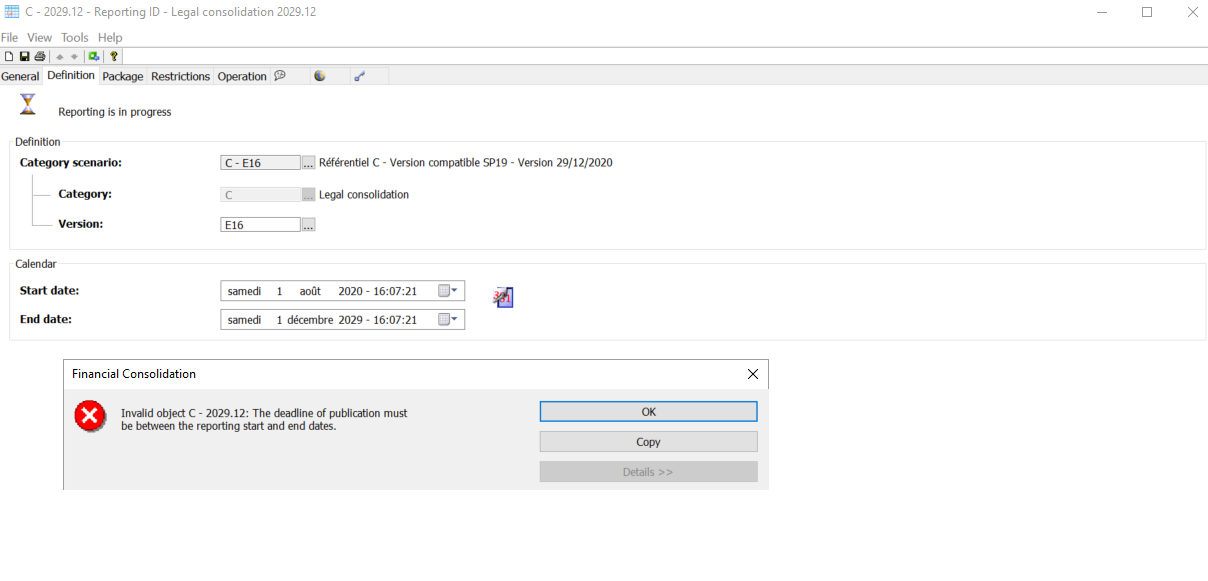The height and width of the screenshot is (581, 1208).
Task: Click the 'End date:' label
Action: coord(46,320)
